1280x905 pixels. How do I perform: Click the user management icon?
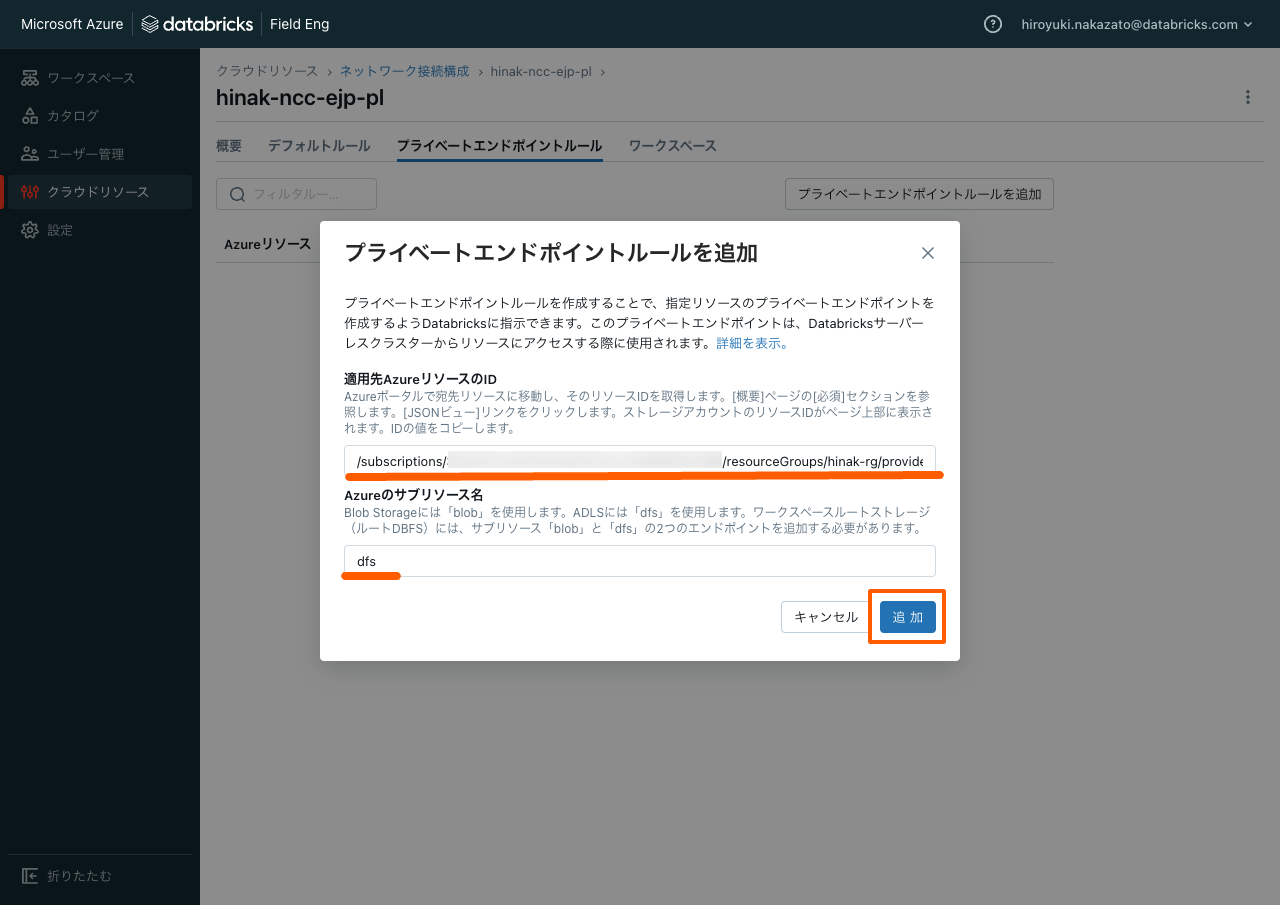30,154
